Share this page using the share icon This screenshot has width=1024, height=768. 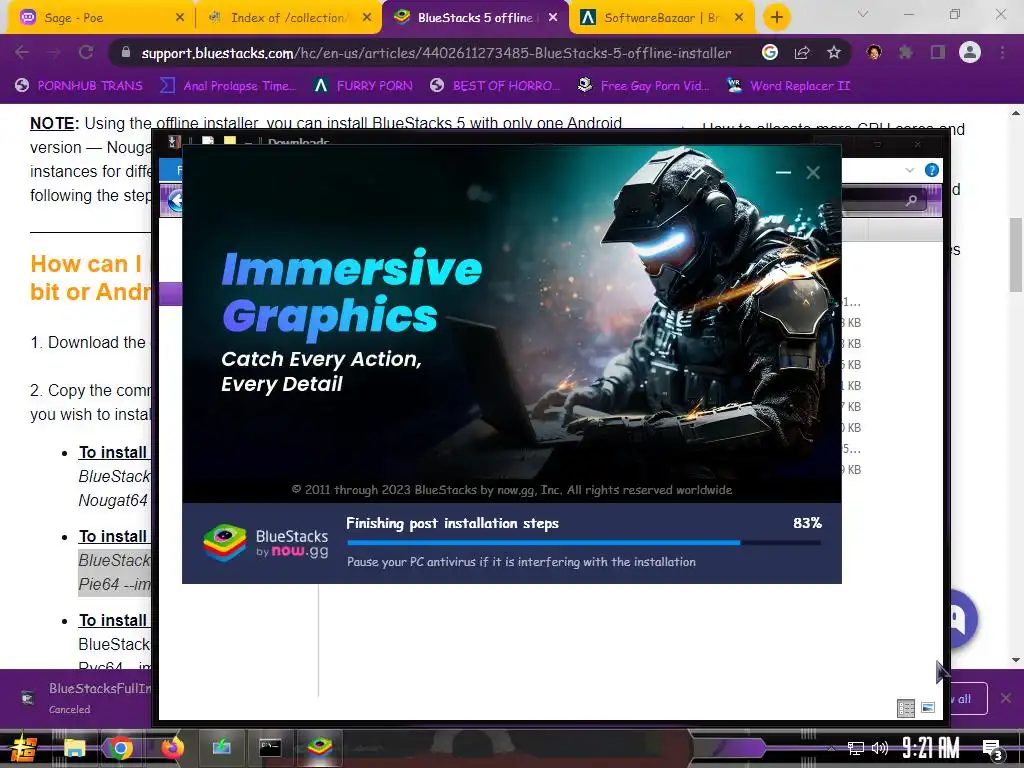pyautogui.click(x=802, y=53)
